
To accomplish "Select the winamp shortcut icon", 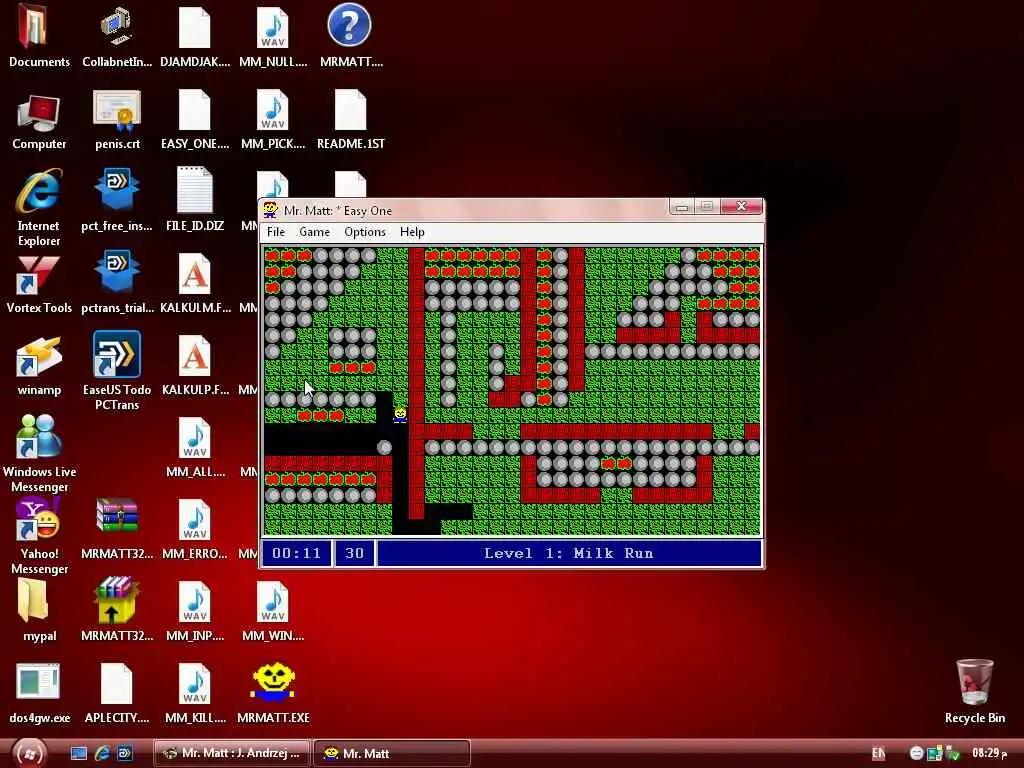I will pyautogui.click(x=39, y=366).
